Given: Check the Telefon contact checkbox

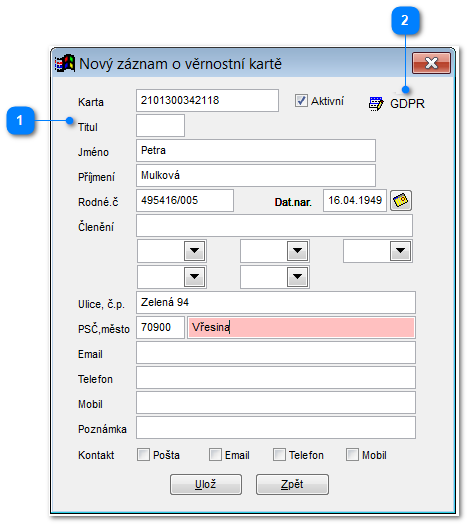Looking at the screenshot, I should [279, 455].
